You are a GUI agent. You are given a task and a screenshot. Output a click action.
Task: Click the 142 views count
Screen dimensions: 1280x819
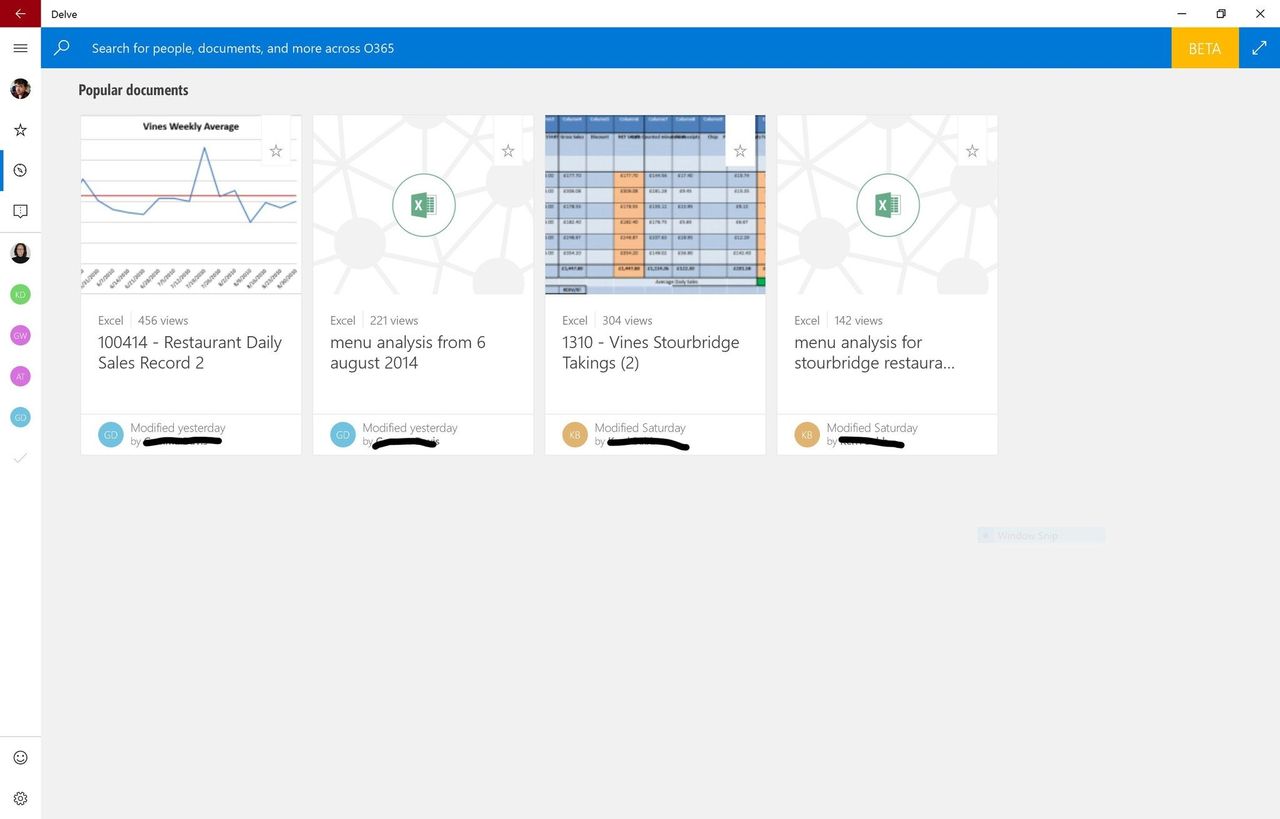[x=858, y=321]
